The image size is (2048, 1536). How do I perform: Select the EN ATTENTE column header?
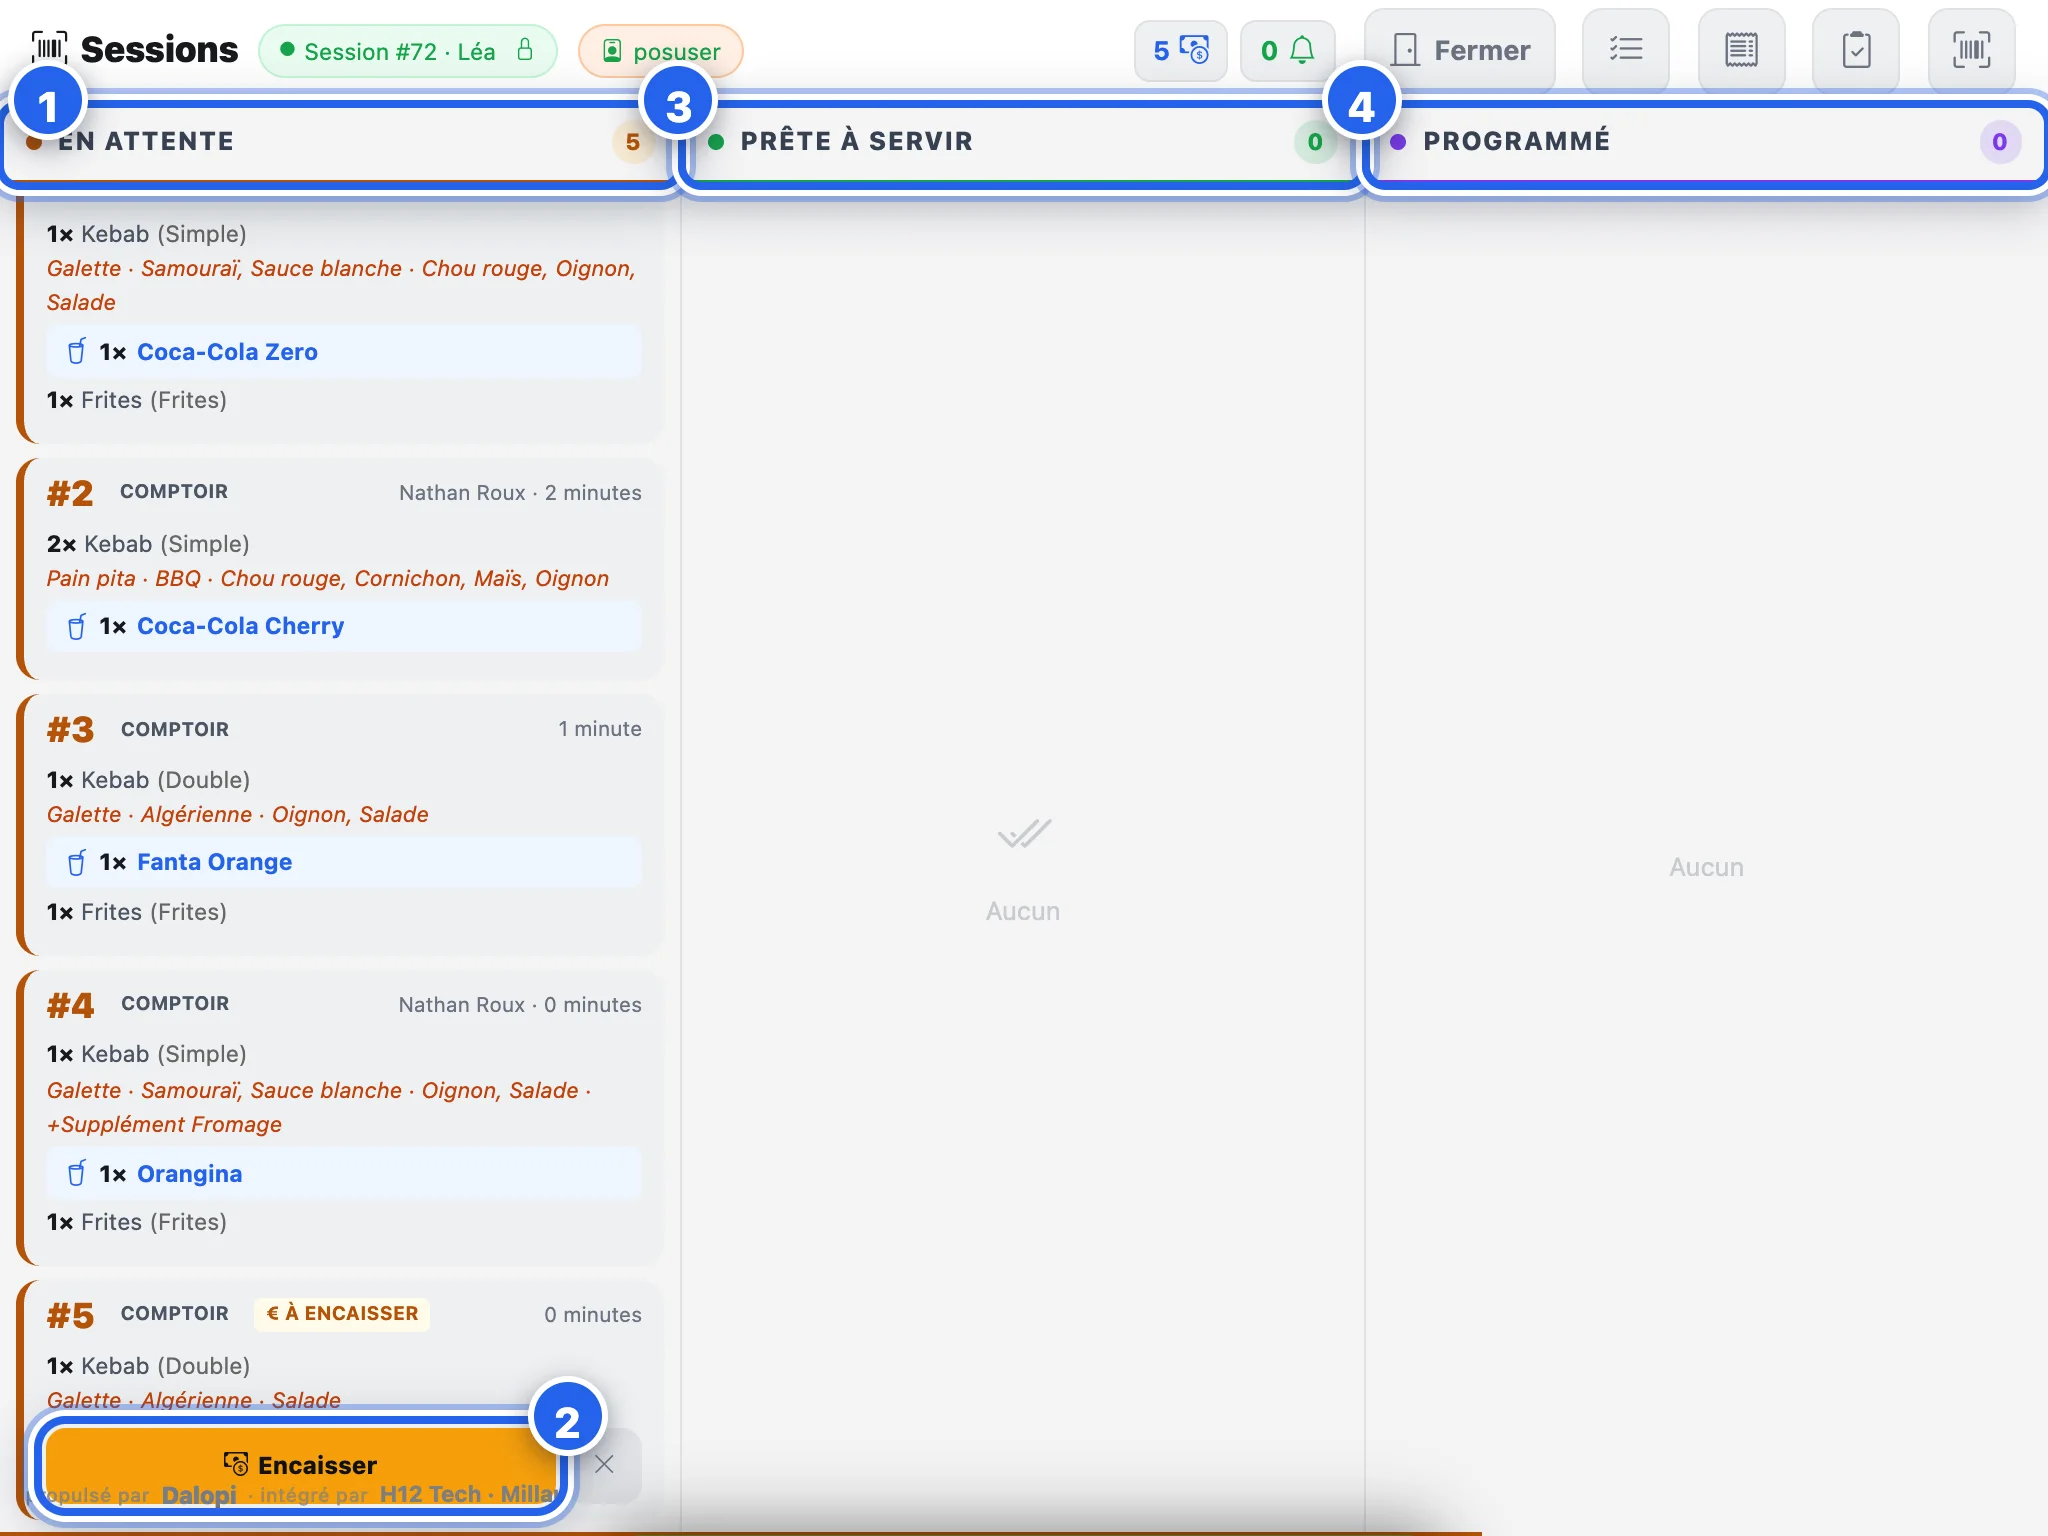341,142
